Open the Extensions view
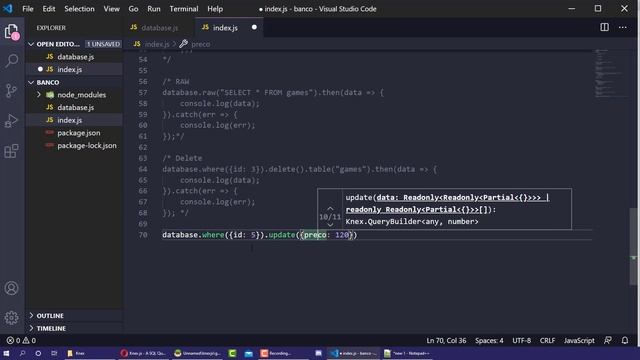Screen dimensions: 640x360 11,151
